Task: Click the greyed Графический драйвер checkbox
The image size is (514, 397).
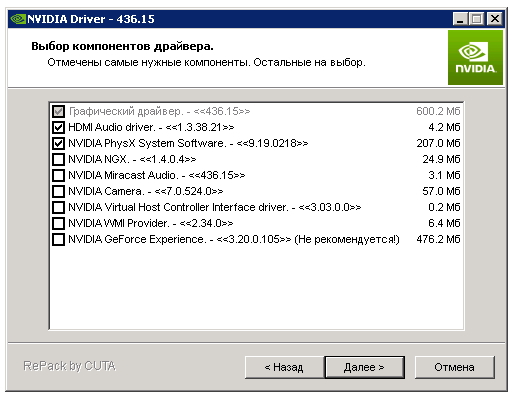Action: point(58,111)
